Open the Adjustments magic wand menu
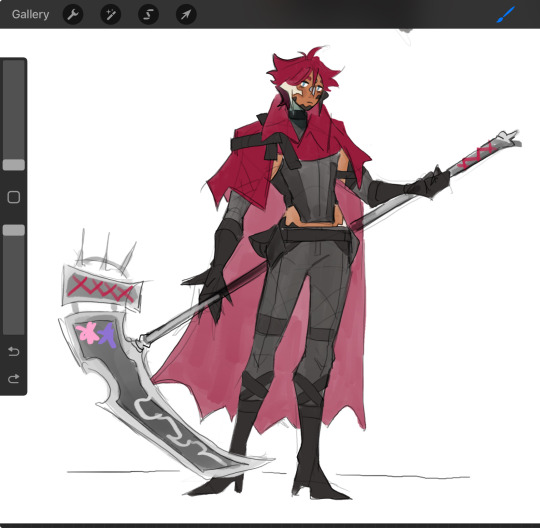540x528 pixels. tap(111, 14)
